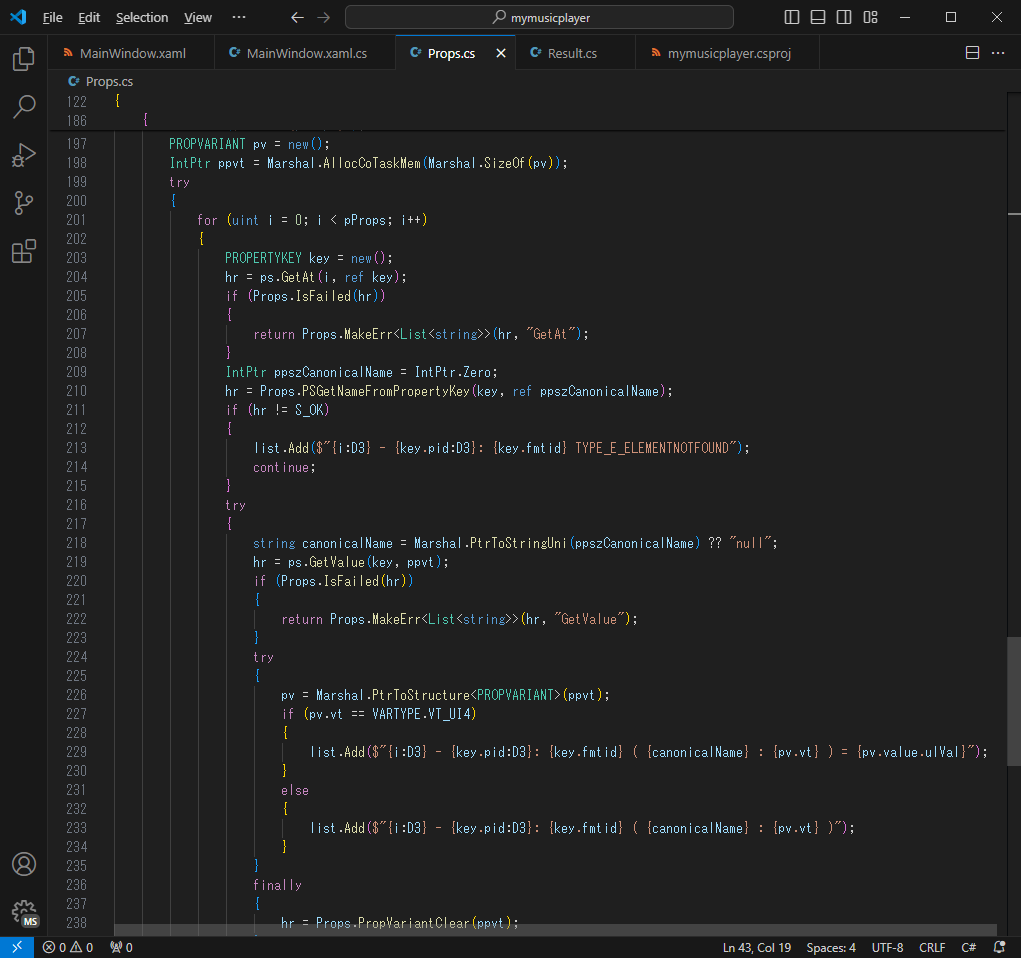The image size is (1021, 958).
Task: Open the Source Control view
Action: [24, 203]
